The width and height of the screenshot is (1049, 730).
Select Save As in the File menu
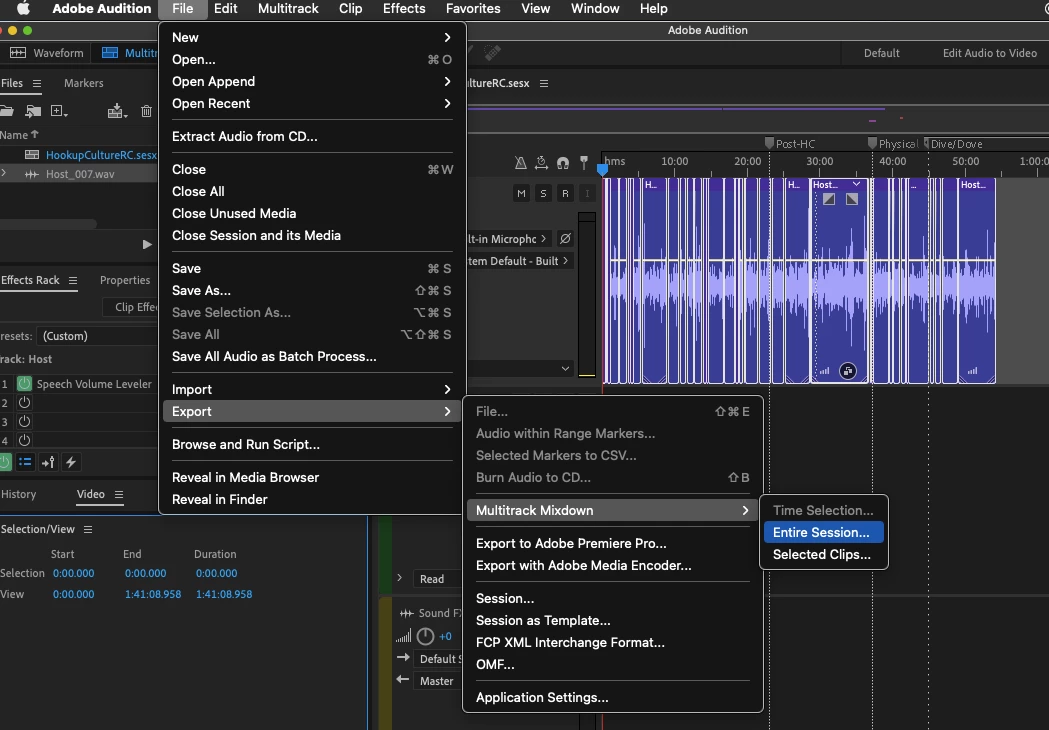[x=312, y=290]
